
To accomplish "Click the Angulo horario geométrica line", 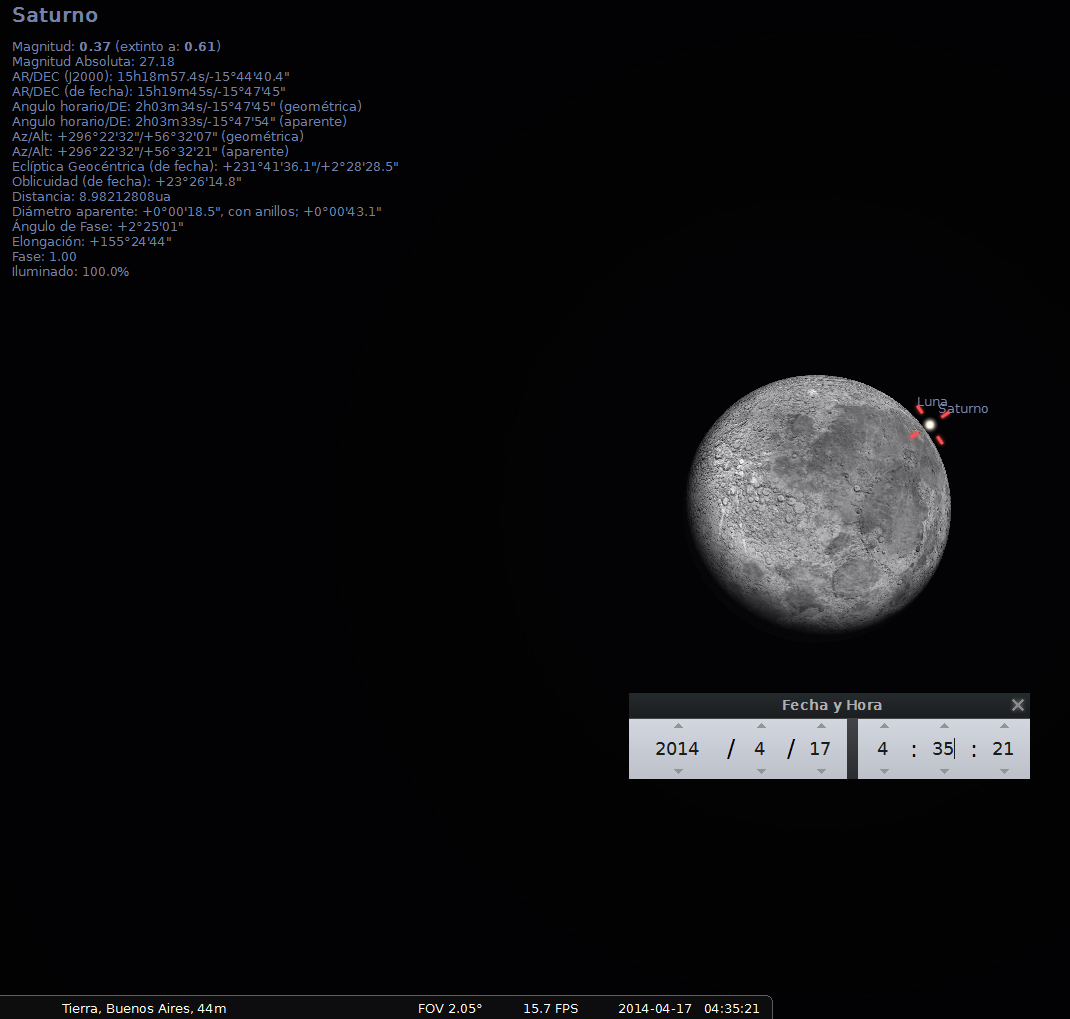I will [x=187, y=106].
